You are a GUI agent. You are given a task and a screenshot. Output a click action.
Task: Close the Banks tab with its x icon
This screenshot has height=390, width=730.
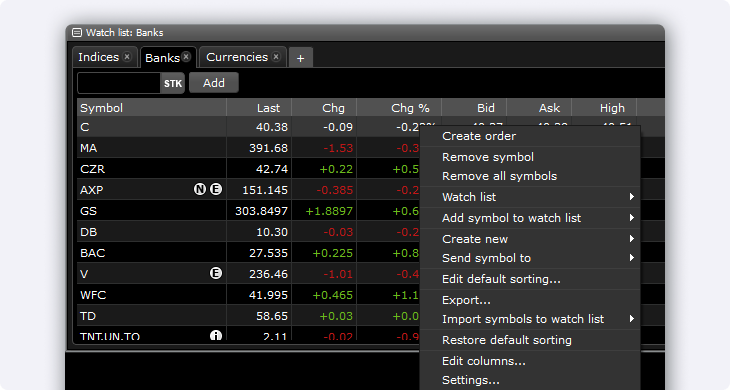pos(186,57)
